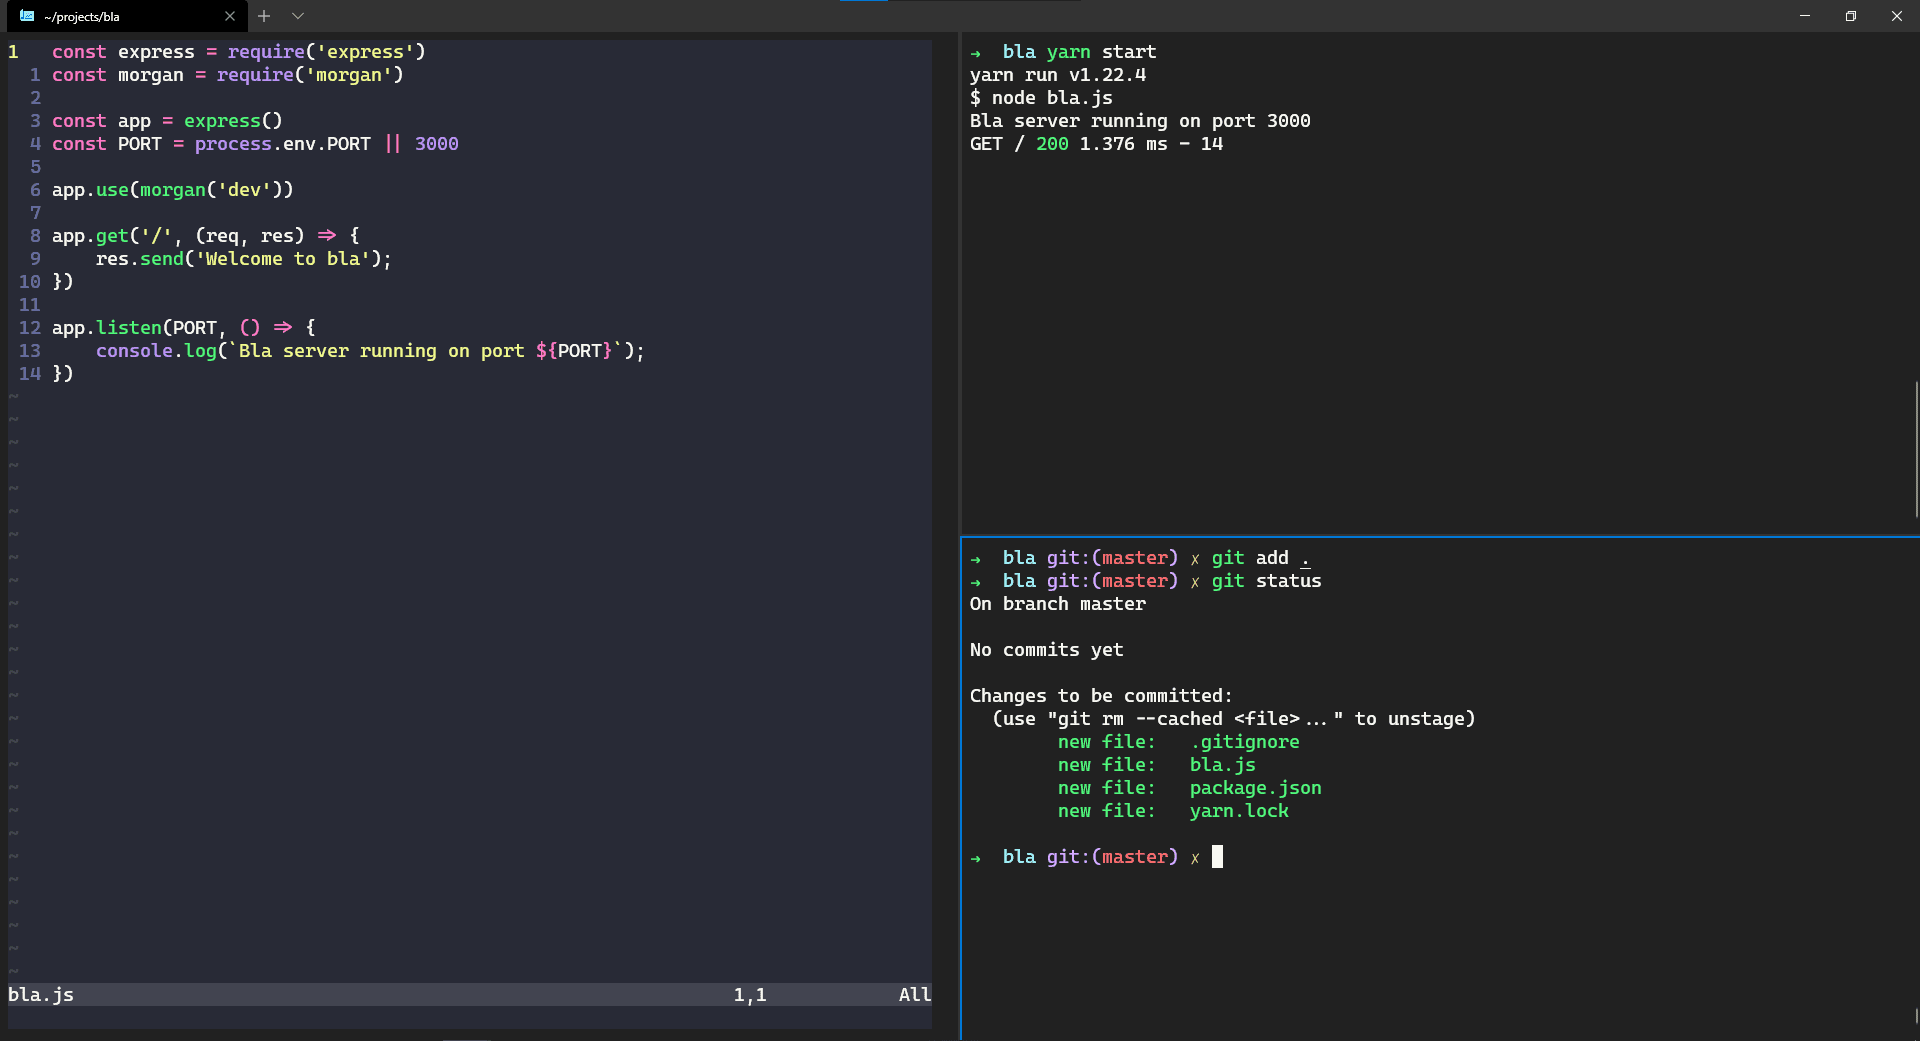Close the ~/projects/bla tab
1920x1041 pixels.
coord(230,16)
